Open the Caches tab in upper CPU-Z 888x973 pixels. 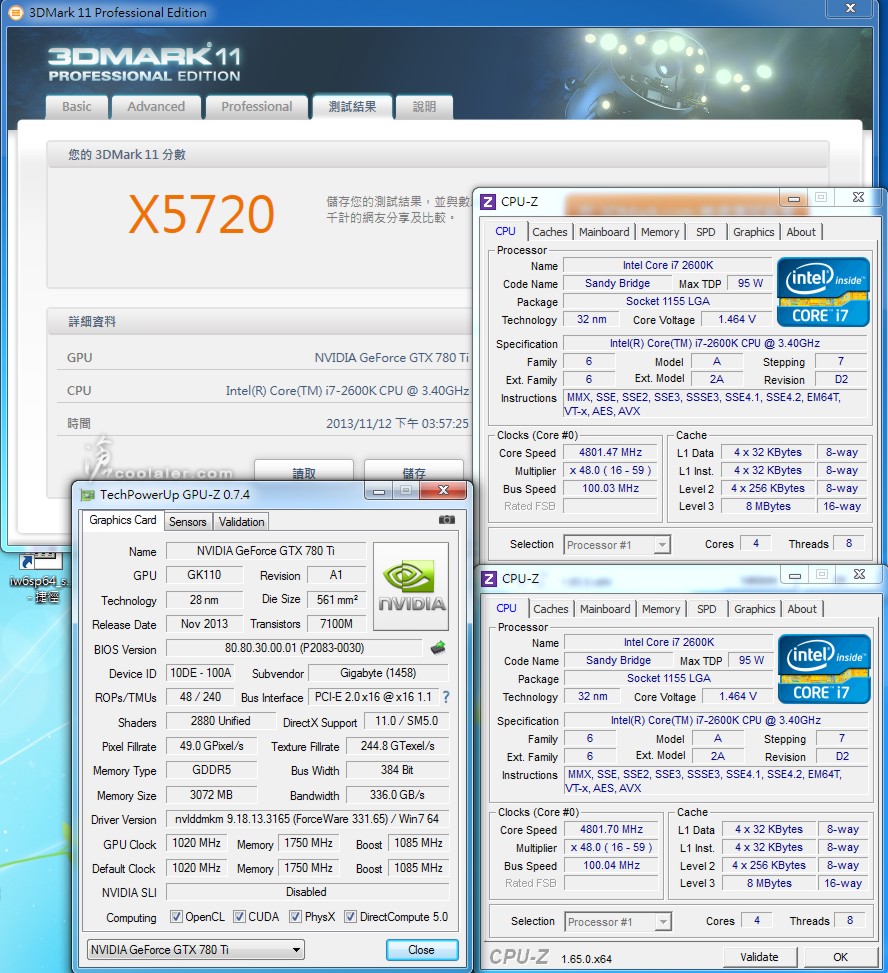(550, 232)
